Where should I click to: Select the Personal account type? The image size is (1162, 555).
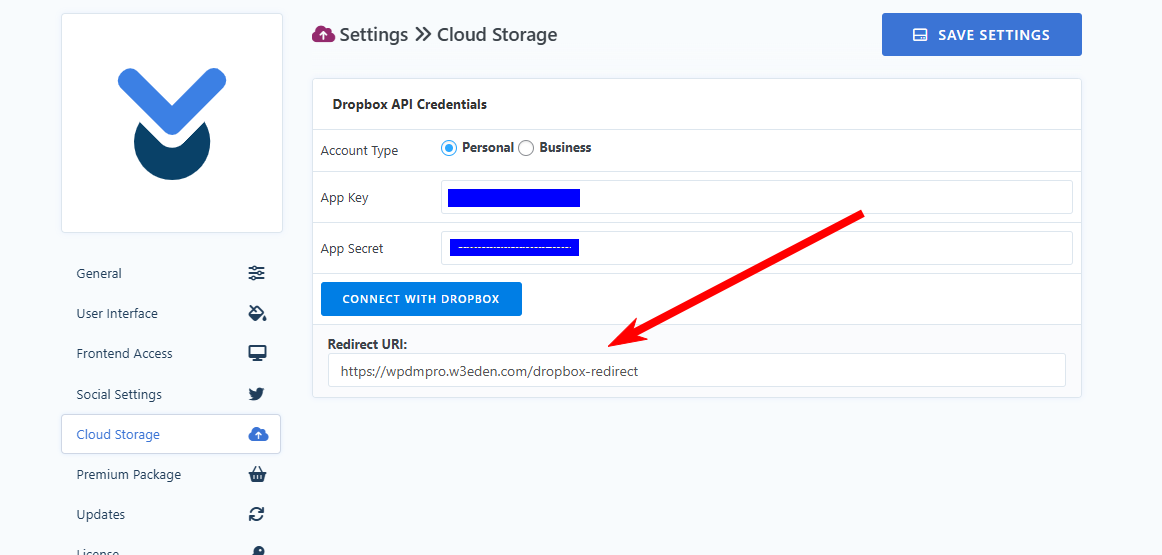pyautogui.click(x=448, y=148)
